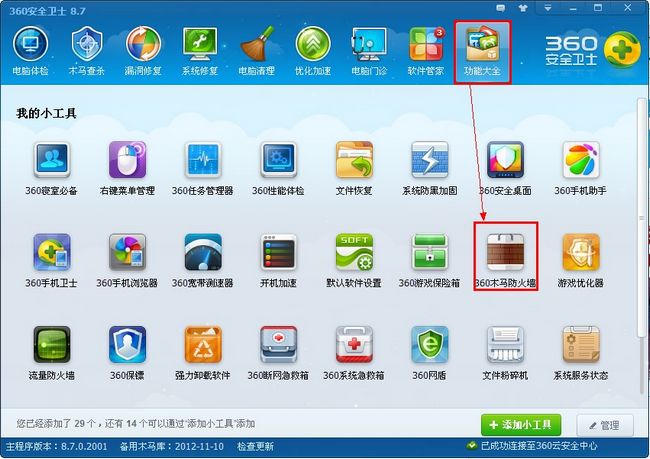This screenshot has width=650, height=459.
Task: Switch to the 木马查杀 tab
Action: tap(87, 51)
